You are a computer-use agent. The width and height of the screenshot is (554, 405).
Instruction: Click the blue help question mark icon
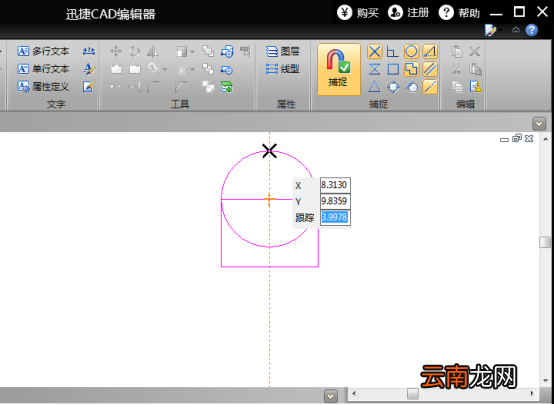[532, 30]
